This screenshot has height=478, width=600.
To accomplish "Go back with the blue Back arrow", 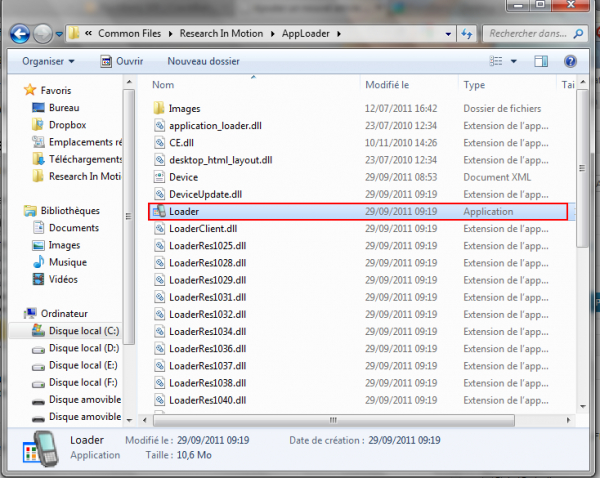I will (x=20, y=34).
